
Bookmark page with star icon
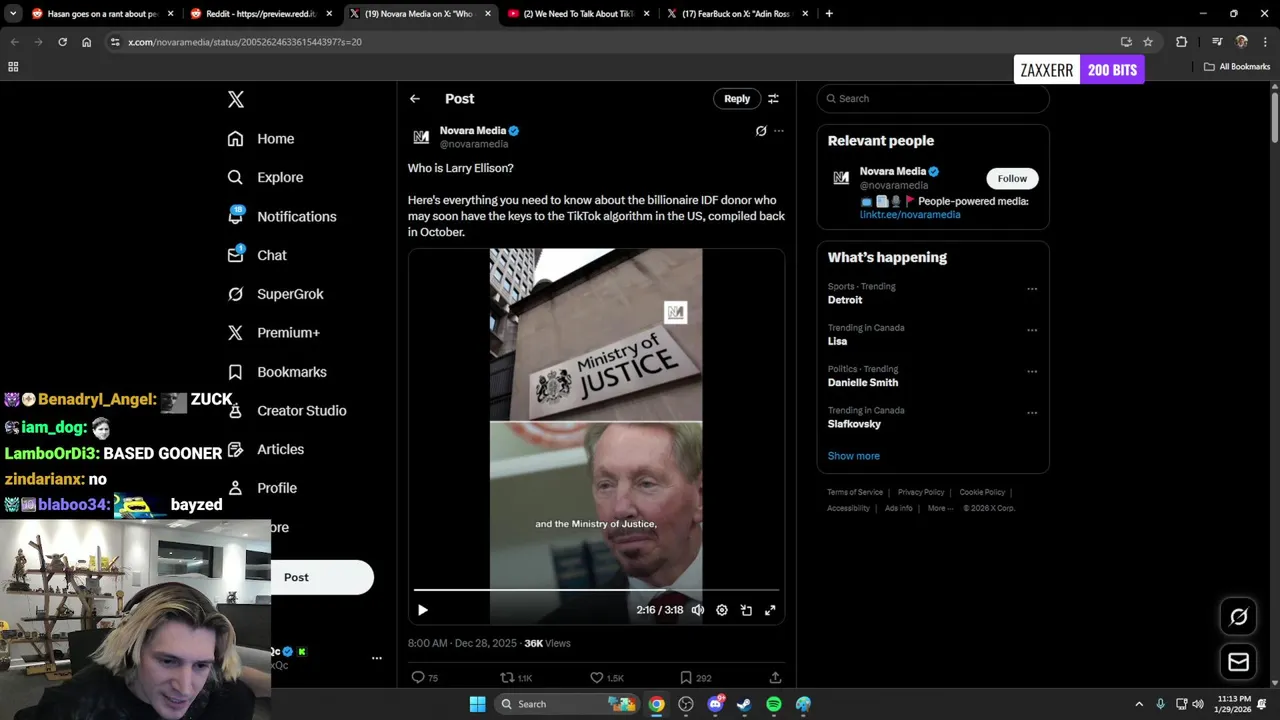pos(1148,42)
